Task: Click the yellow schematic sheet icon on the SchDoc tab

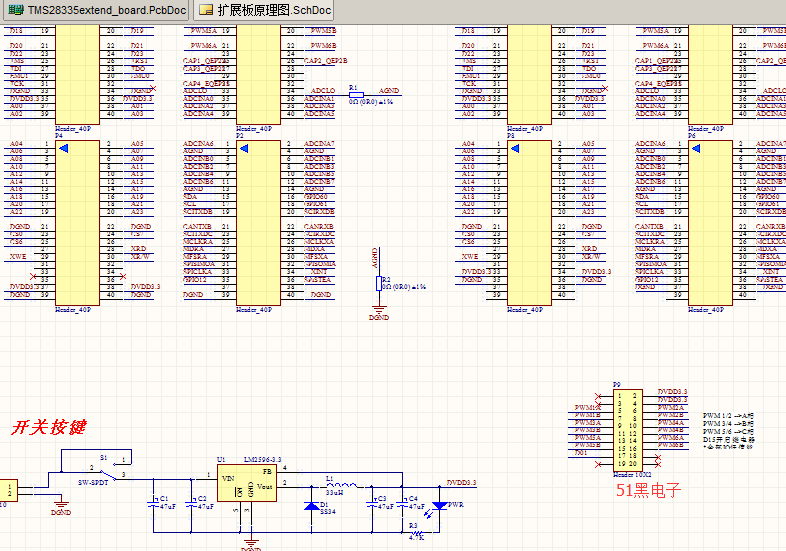Action: 206,10
